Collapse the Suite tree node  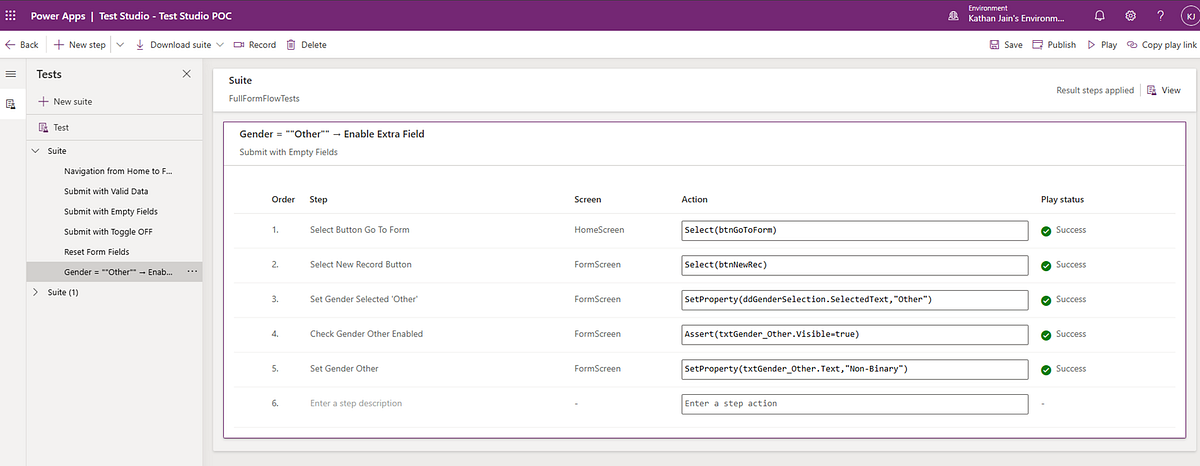pyautogui.click(x=37, y=151)
